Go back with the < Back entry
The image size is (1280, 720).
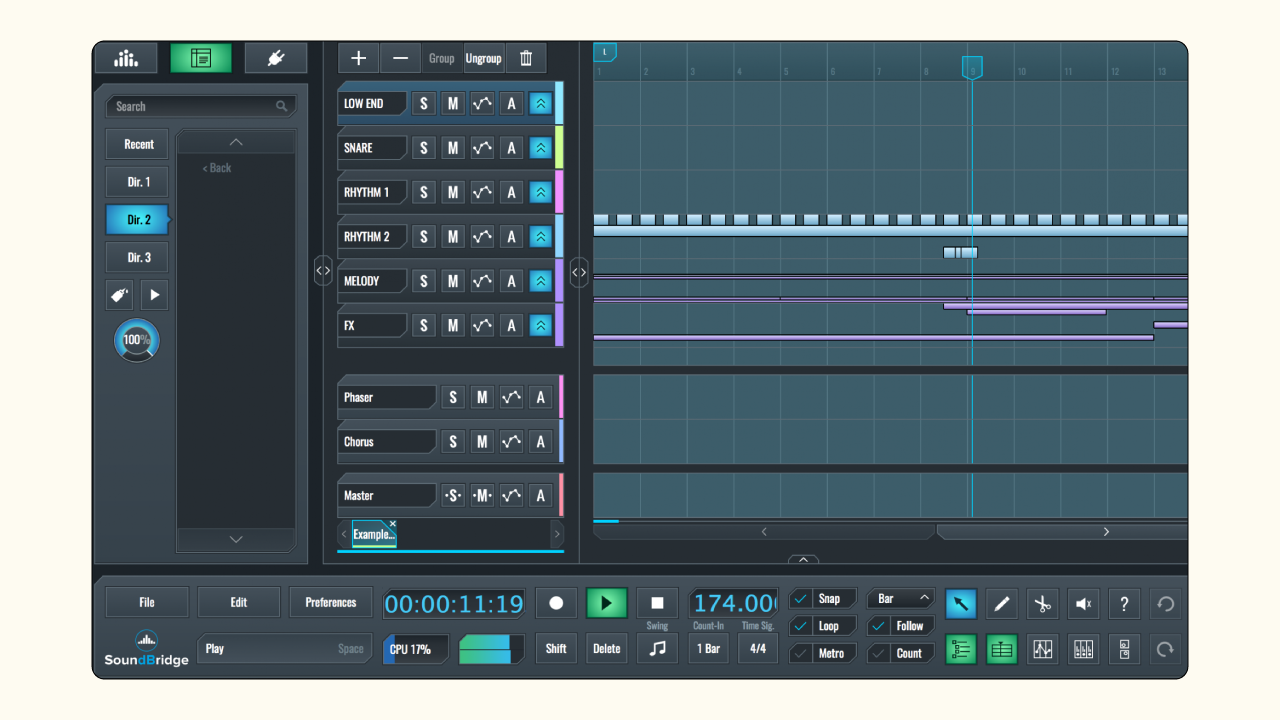point(217,168)
